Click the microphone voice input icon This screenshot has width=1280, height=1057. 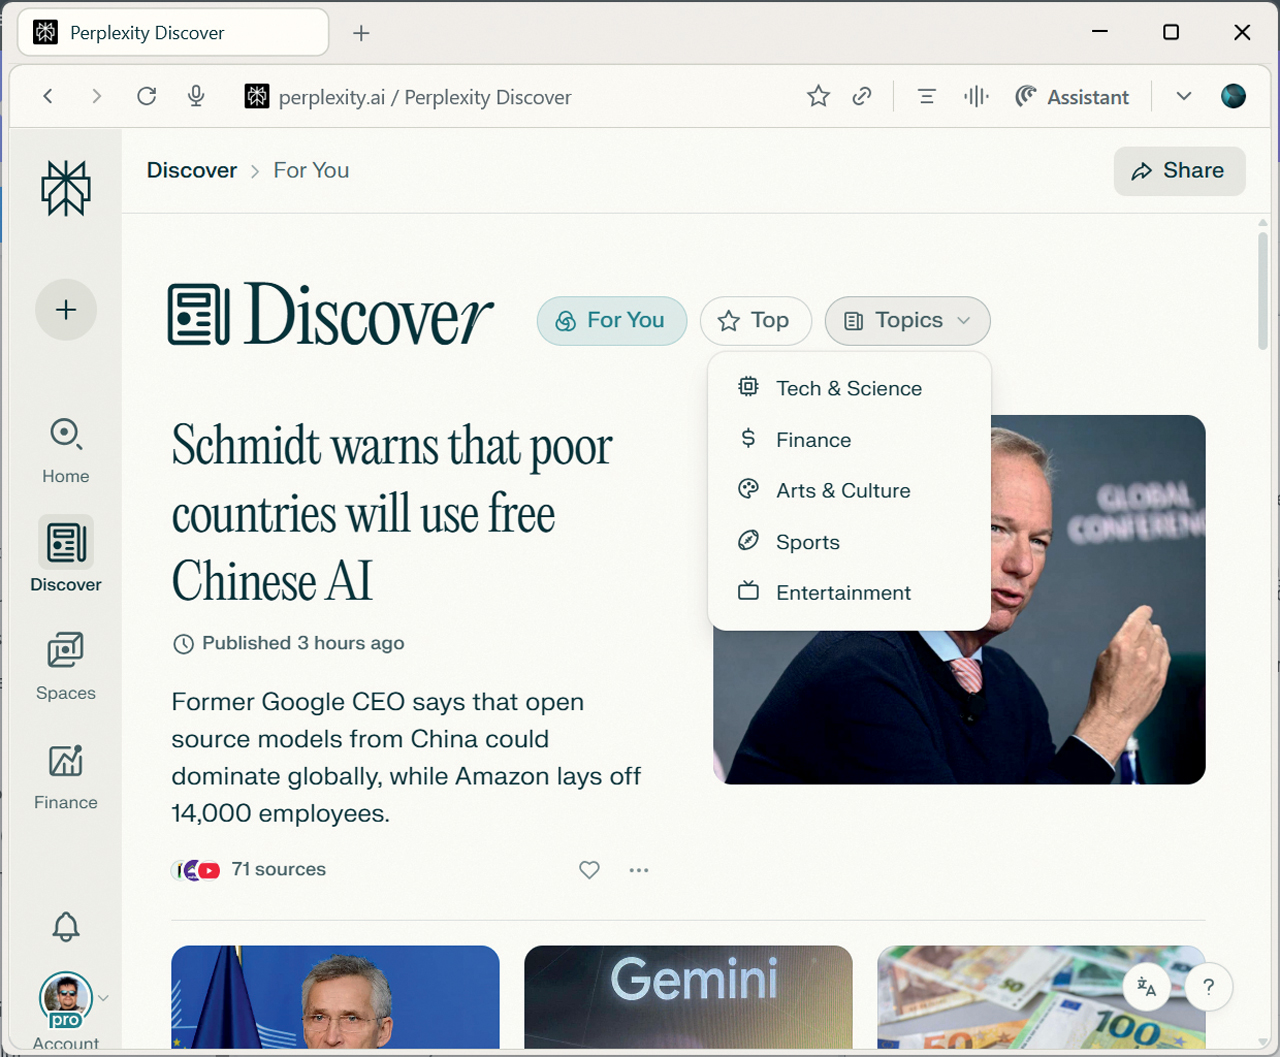click(x=196, y=96)
